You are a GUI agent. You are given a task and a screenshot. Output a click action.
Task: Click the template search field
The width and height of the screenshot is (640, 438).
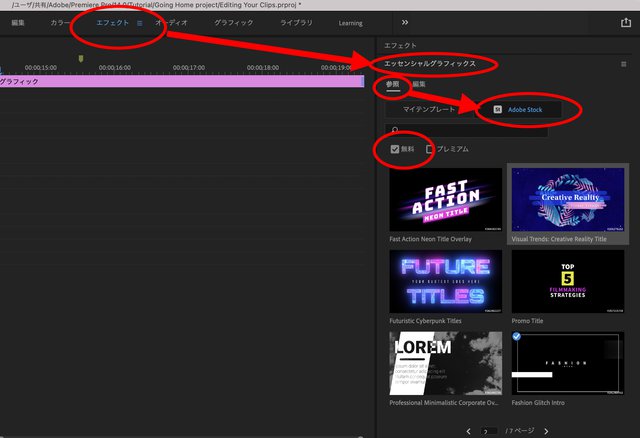(x=466, y=130)
